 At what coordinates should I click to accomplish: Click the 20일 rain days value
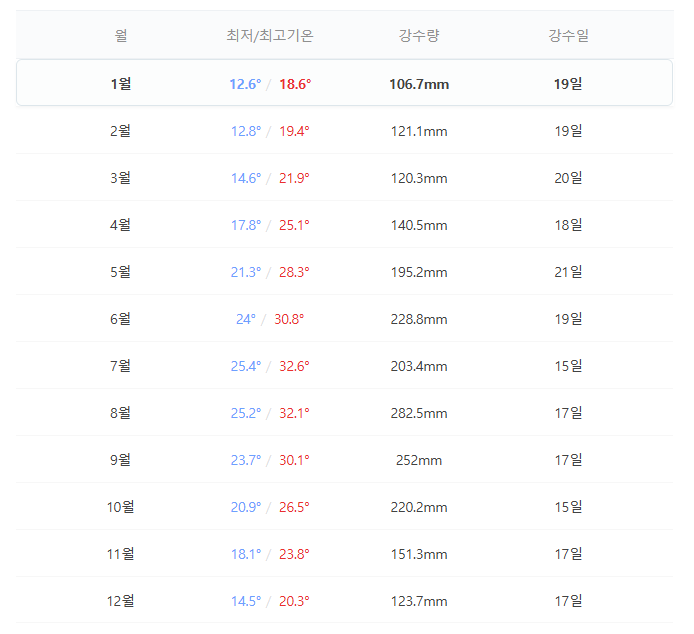point(568,178)
